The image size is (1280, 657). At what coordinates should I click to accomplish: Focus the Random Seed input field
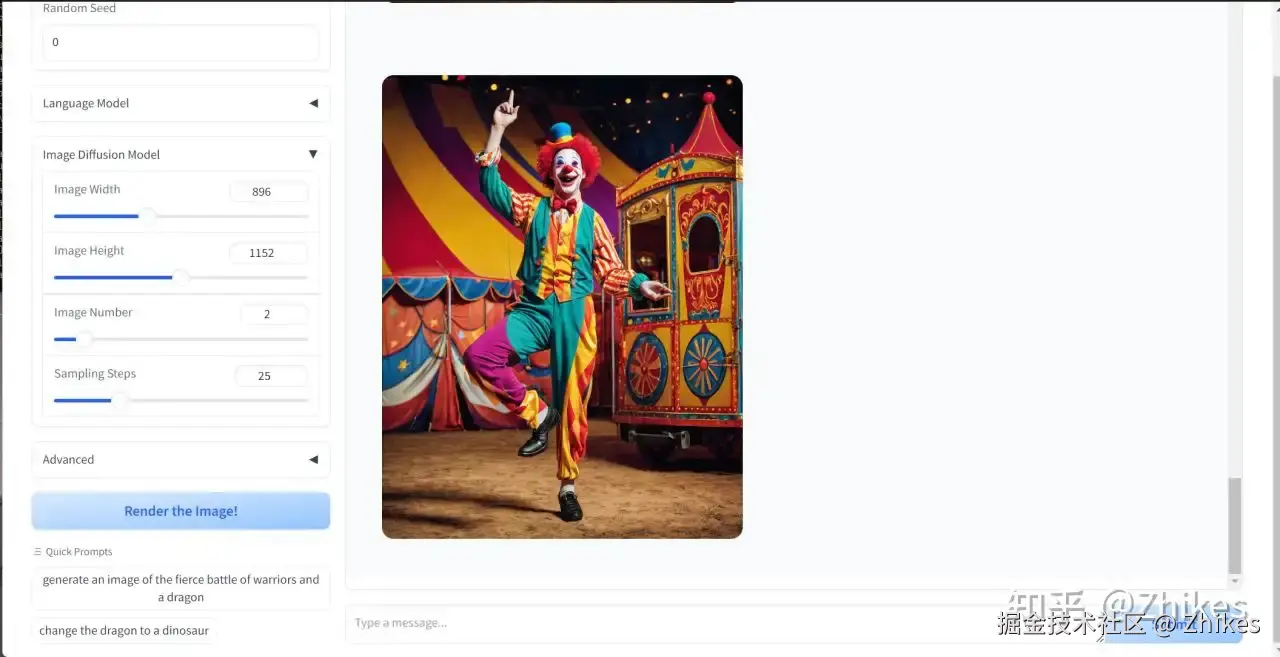tap(181, 42)
